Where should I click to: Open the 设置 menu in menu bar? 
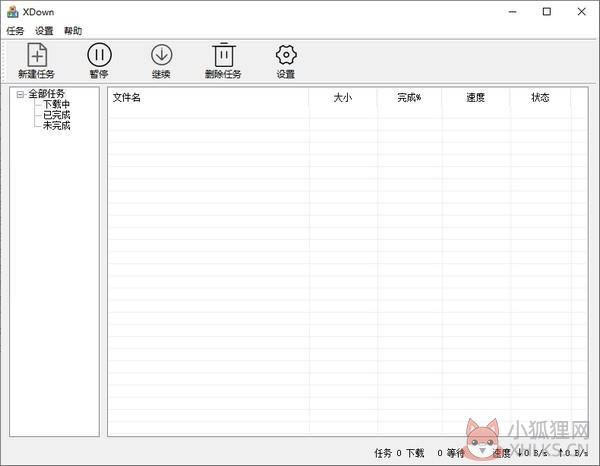tap(44, 31)
